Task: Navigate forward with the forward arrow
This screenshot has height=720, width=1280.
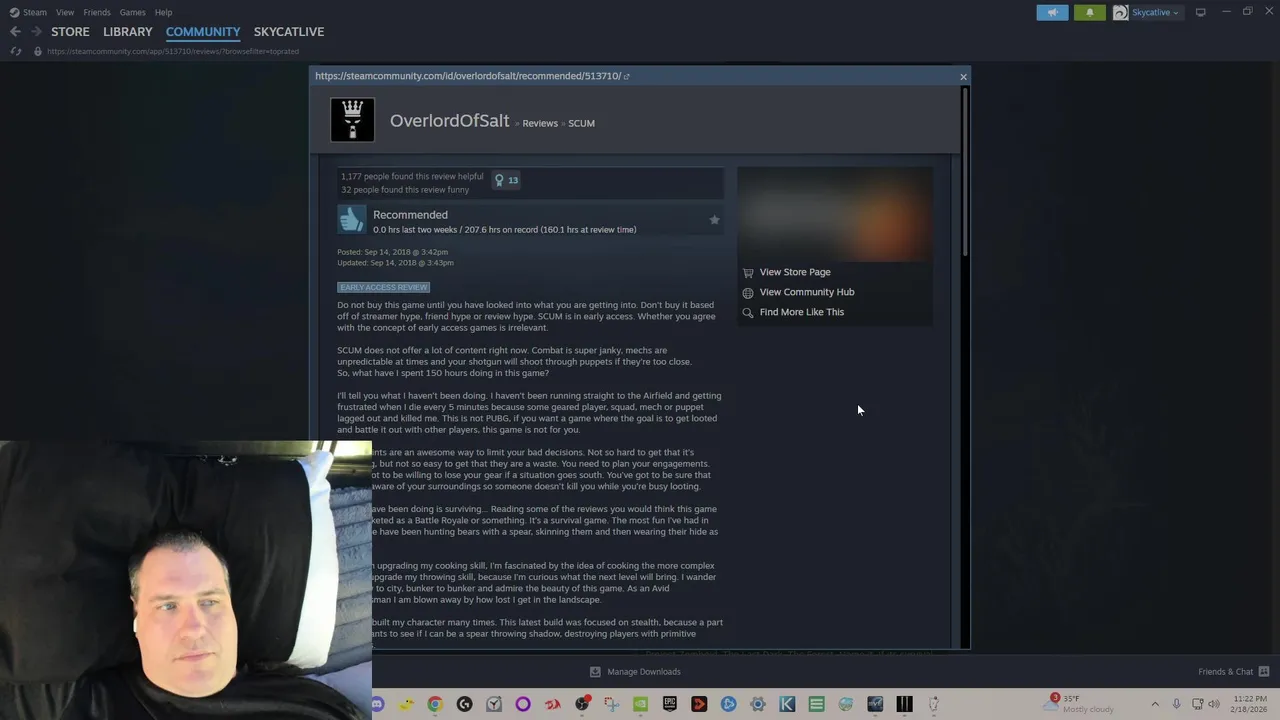Action: 36,32
